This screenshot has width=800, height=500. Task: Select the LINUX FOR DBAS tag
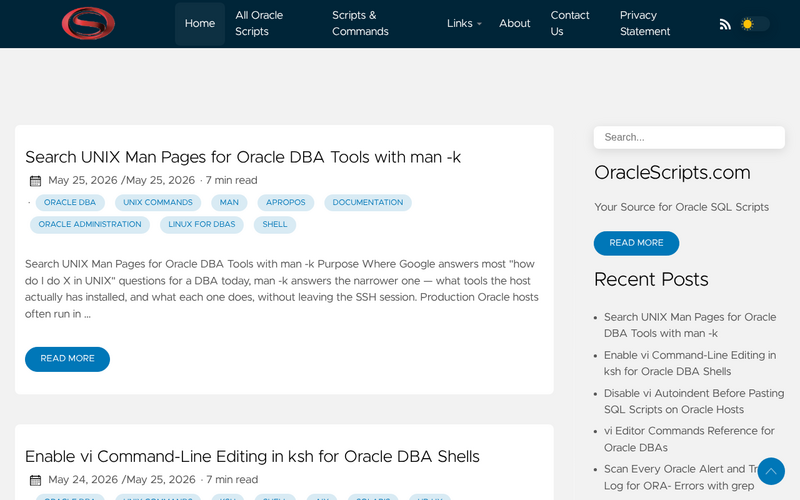(202, 224)
